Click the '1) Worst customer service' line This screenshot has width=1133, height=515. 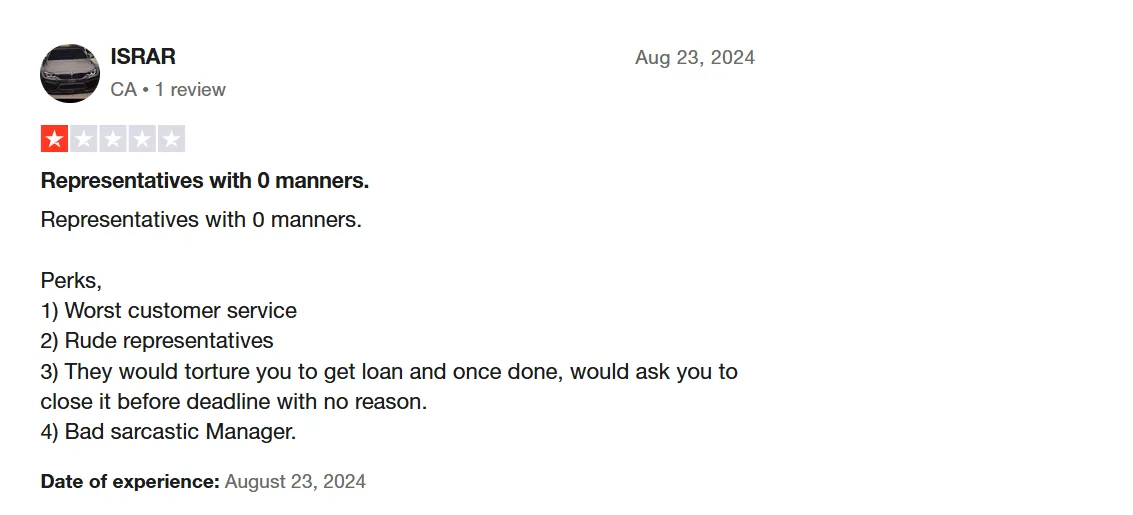(x=168, y=311)
